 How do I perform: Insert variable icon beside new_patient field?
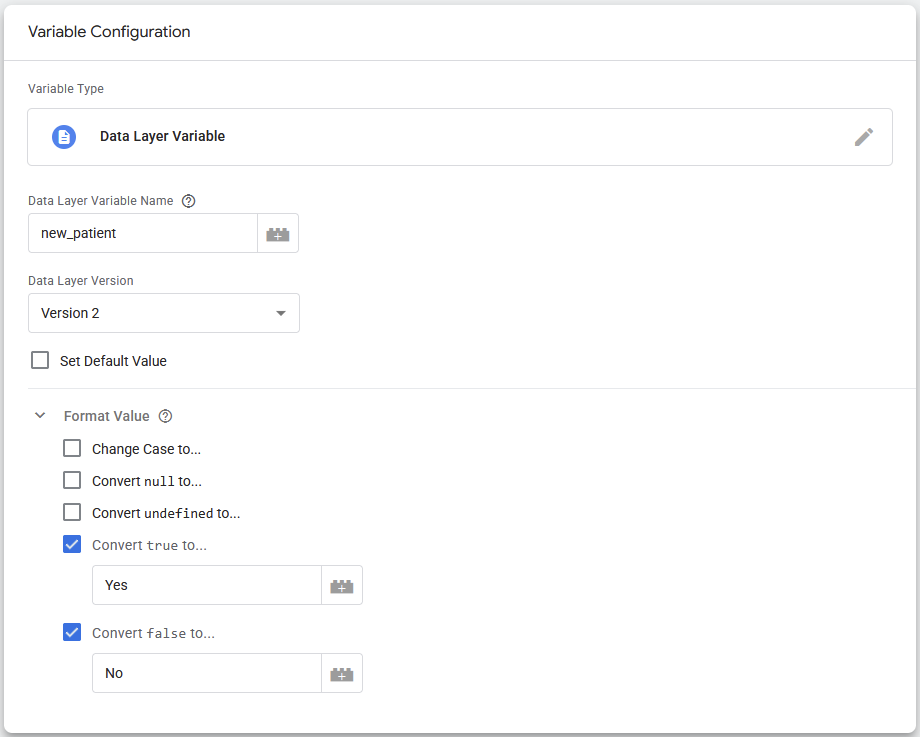278,234
